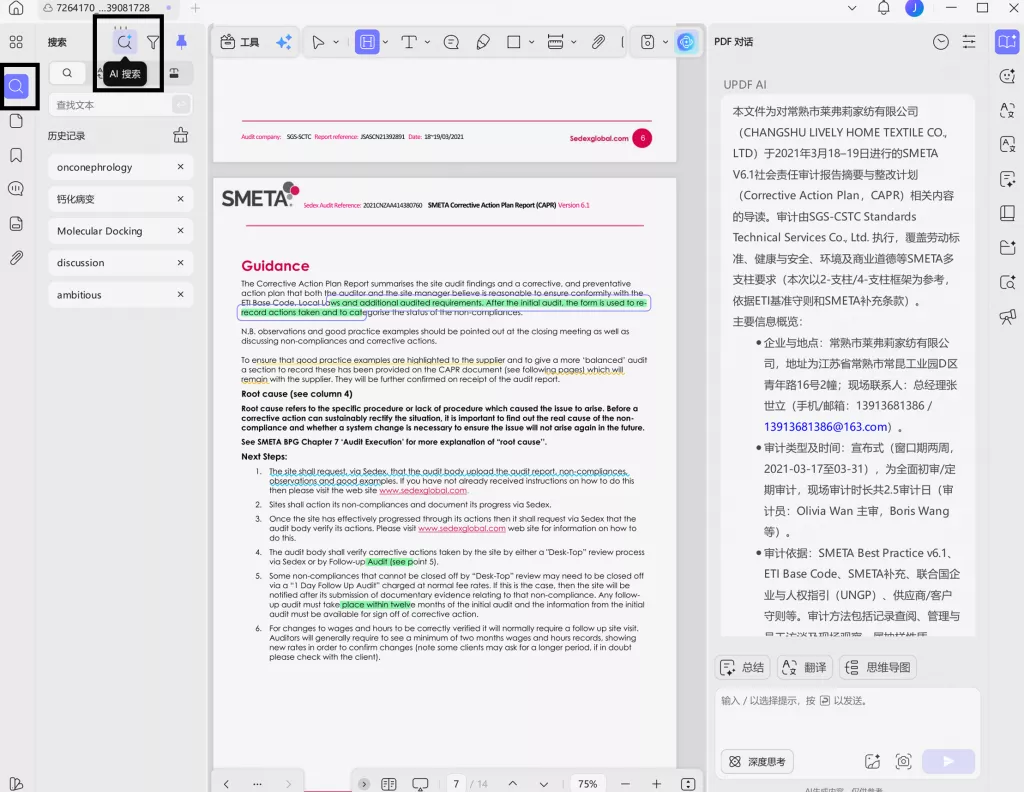The width and height of the screenshot is (1024, 792).
Task: Click the AI sparkle icon in toolbar
Action: [x=284, y=42]
